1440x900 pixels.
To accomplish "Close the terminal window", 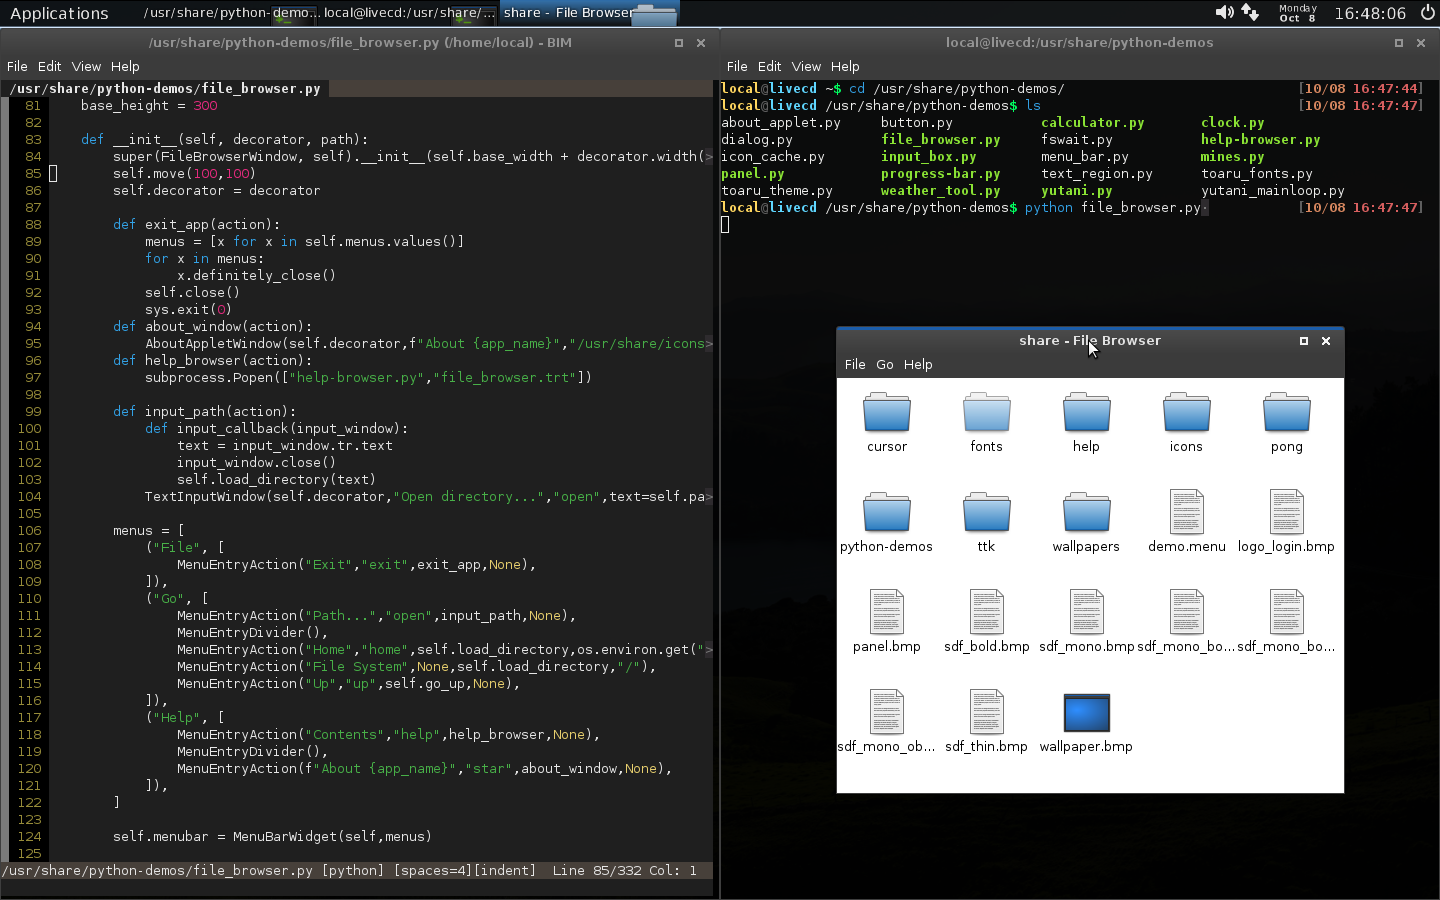I will 1421,43.
